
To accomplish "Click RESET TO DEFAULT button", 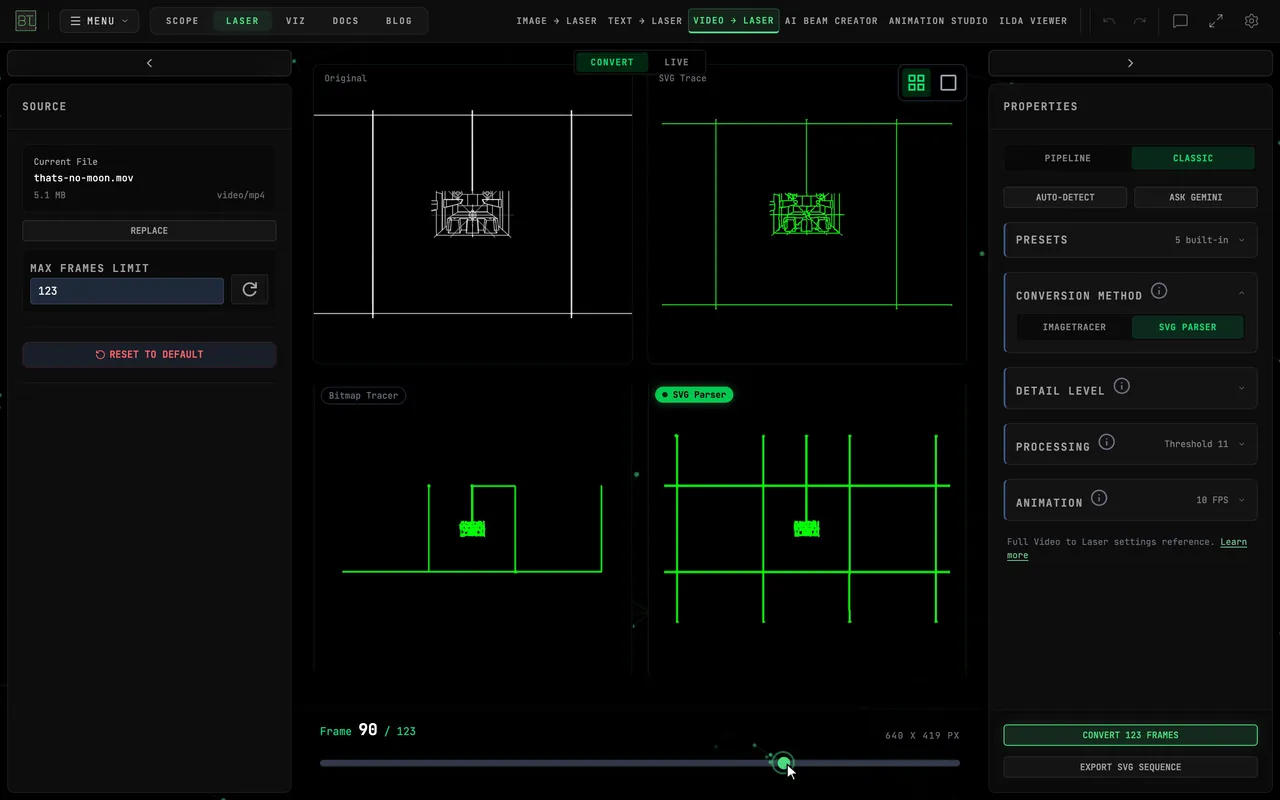I will click(x=149, y=355).
